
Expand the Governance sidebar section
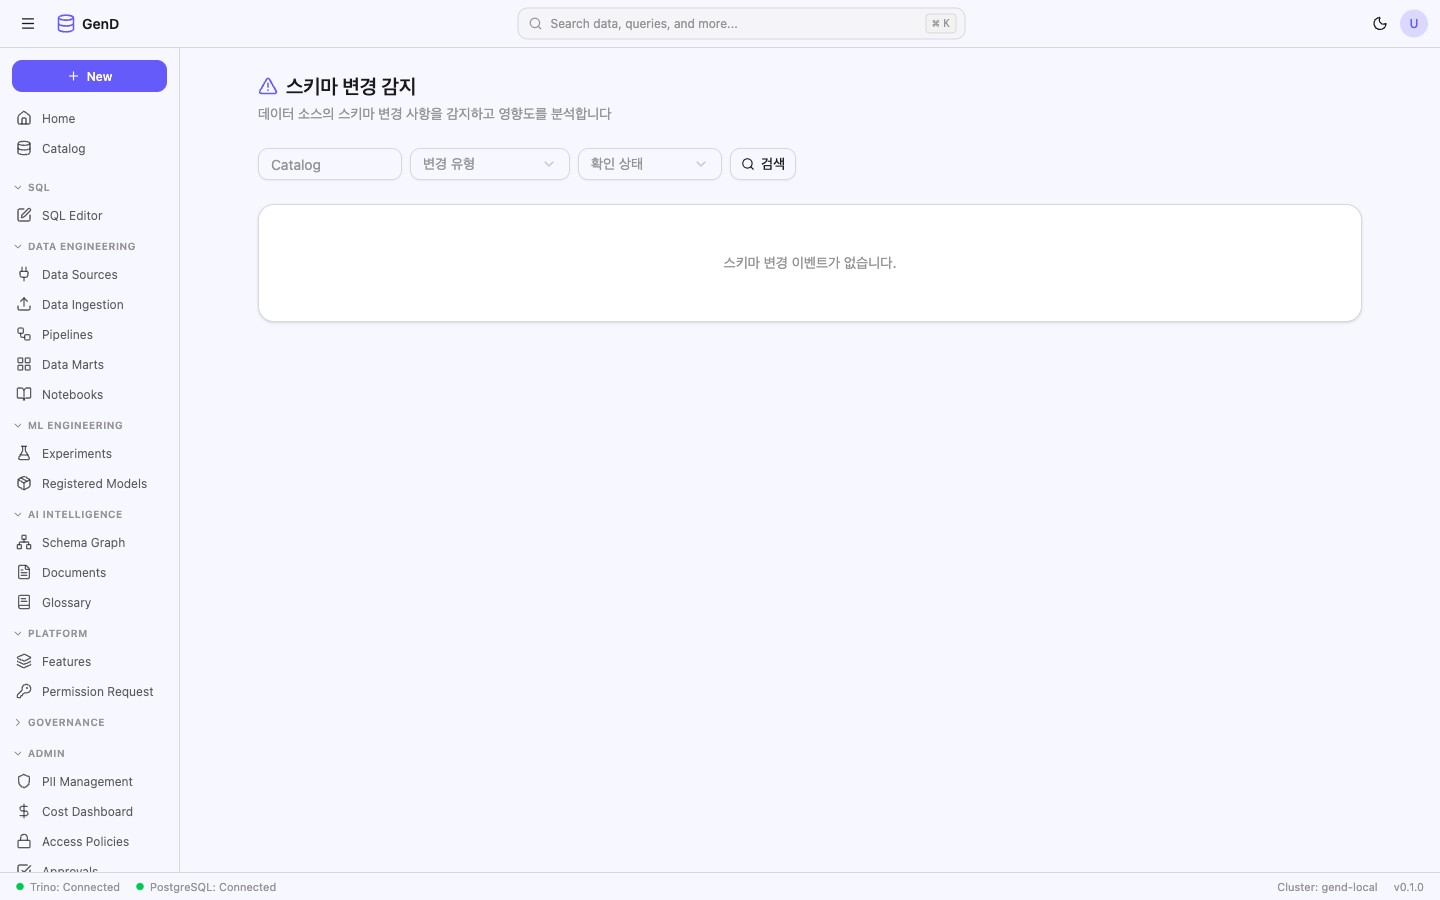pyautogui.click(x=66, y=723)
